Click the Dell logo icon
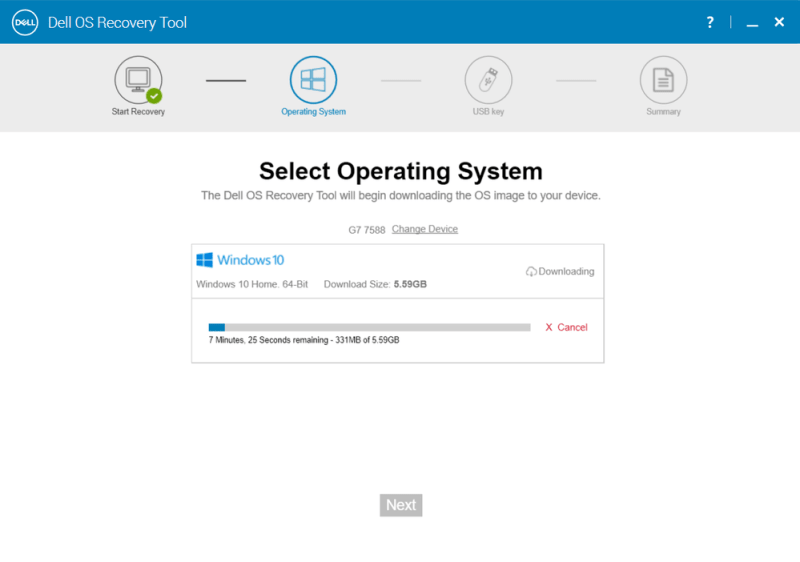The height and width of the screenshot is (562, 800). [x=24, y=22]
